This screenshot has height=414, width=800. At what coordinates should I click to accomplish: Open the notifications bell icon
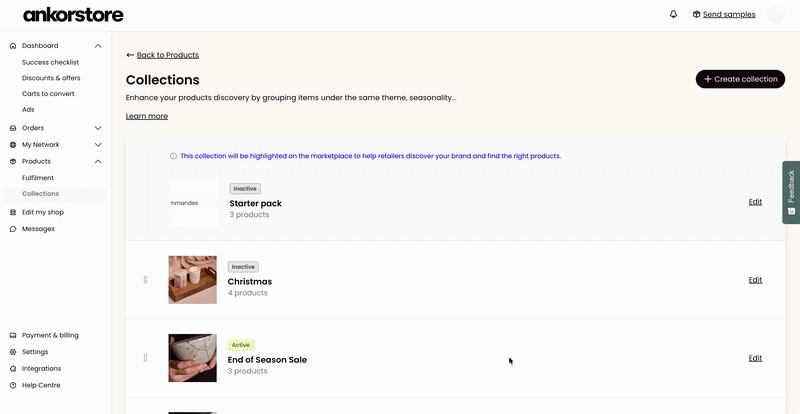click(x=673, y=14)
